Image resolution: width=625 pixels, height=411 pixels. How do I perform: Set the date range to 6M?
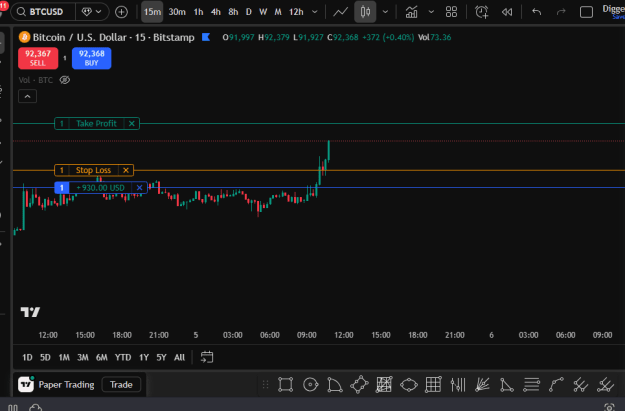click(x=102, y=358)
